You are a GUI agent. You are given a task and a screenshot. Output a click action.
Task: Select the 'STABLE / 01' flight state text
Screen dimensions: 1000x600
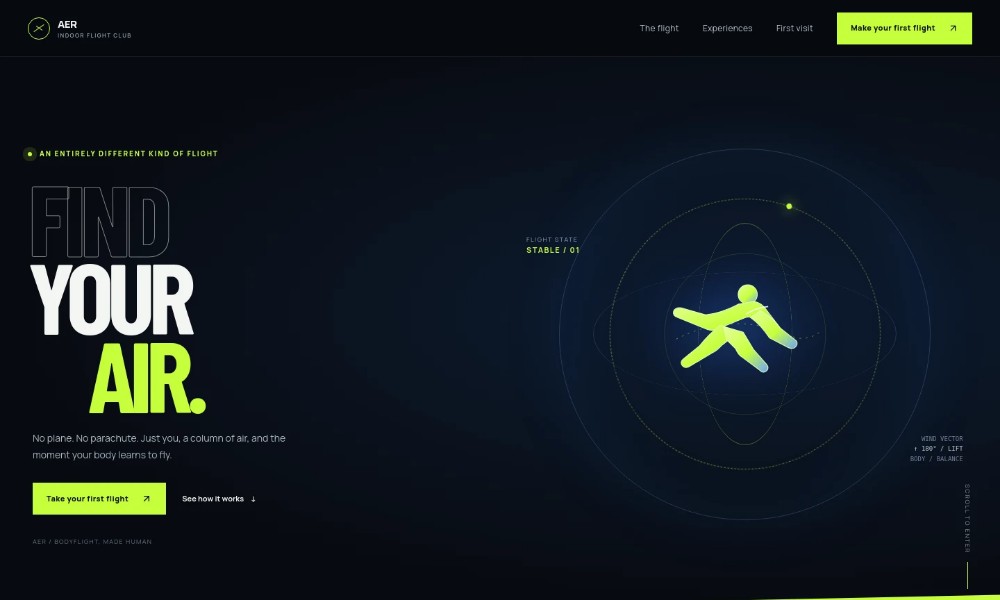[552, 250]
